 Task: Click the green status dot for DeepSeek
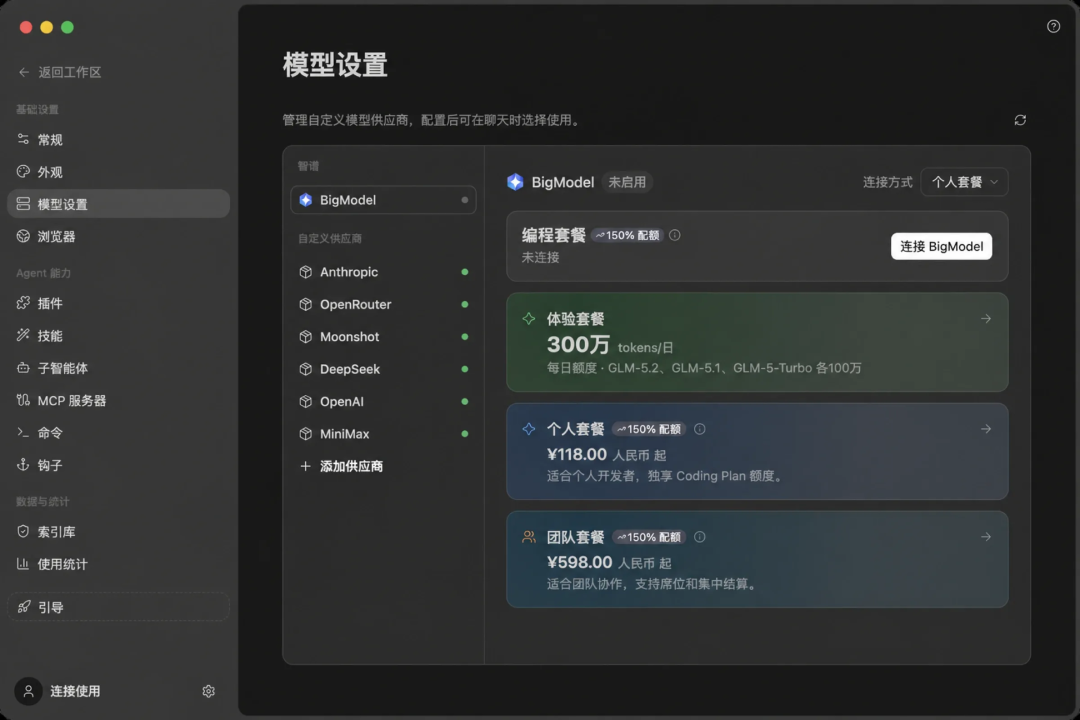465,369
